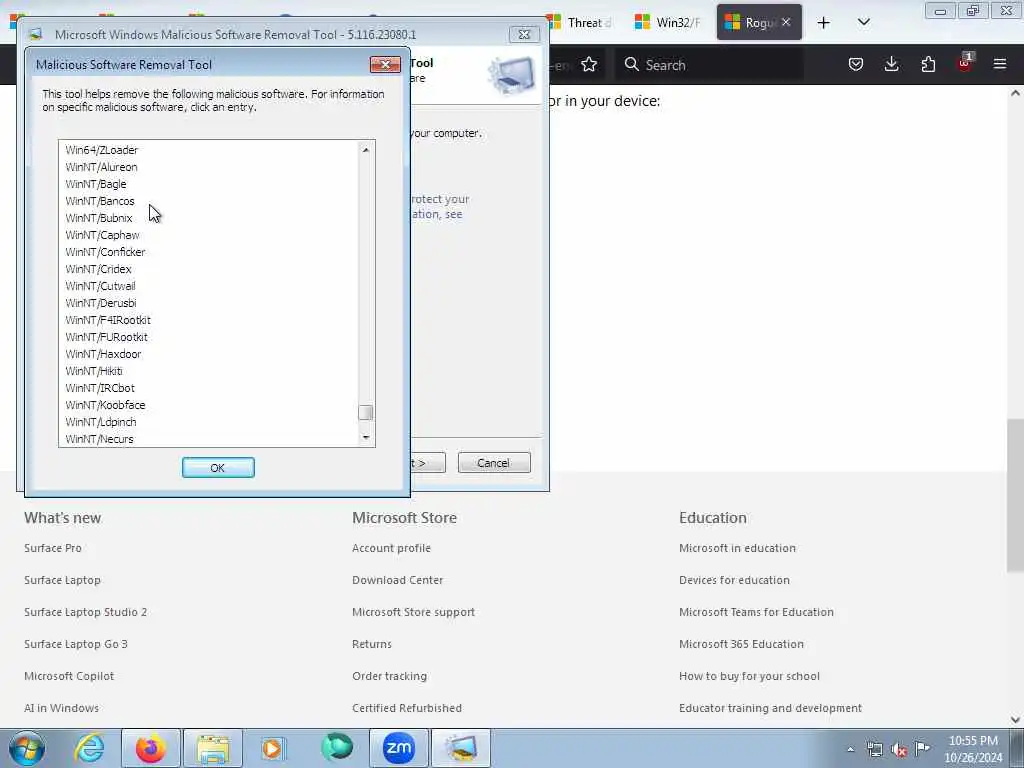Select WinNT/Conficker entry
This screenshot has width=1024, height=768.
click(105, 252)
